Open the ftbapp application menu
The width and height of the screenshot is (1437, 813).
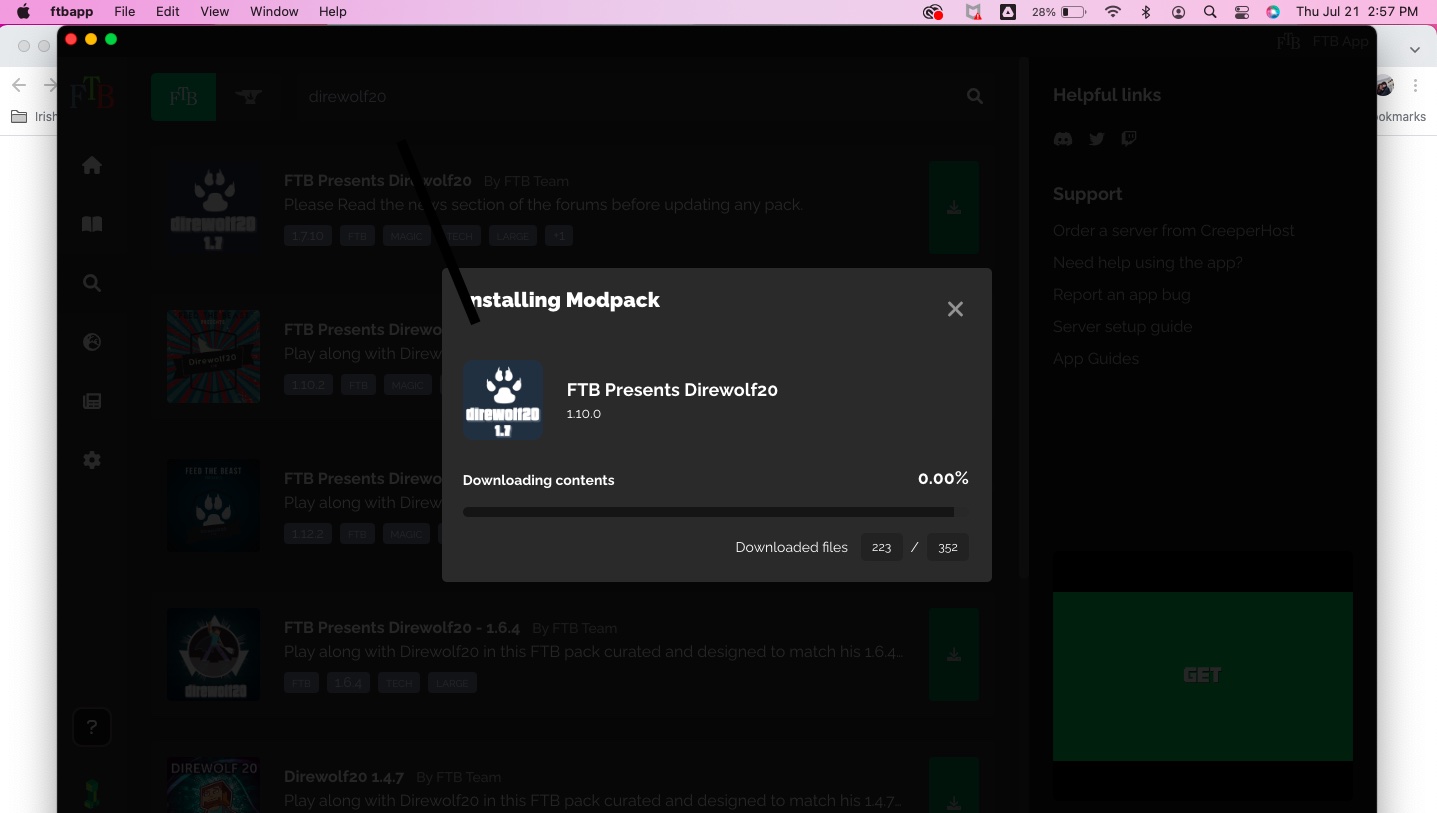[x=70, y=11]
